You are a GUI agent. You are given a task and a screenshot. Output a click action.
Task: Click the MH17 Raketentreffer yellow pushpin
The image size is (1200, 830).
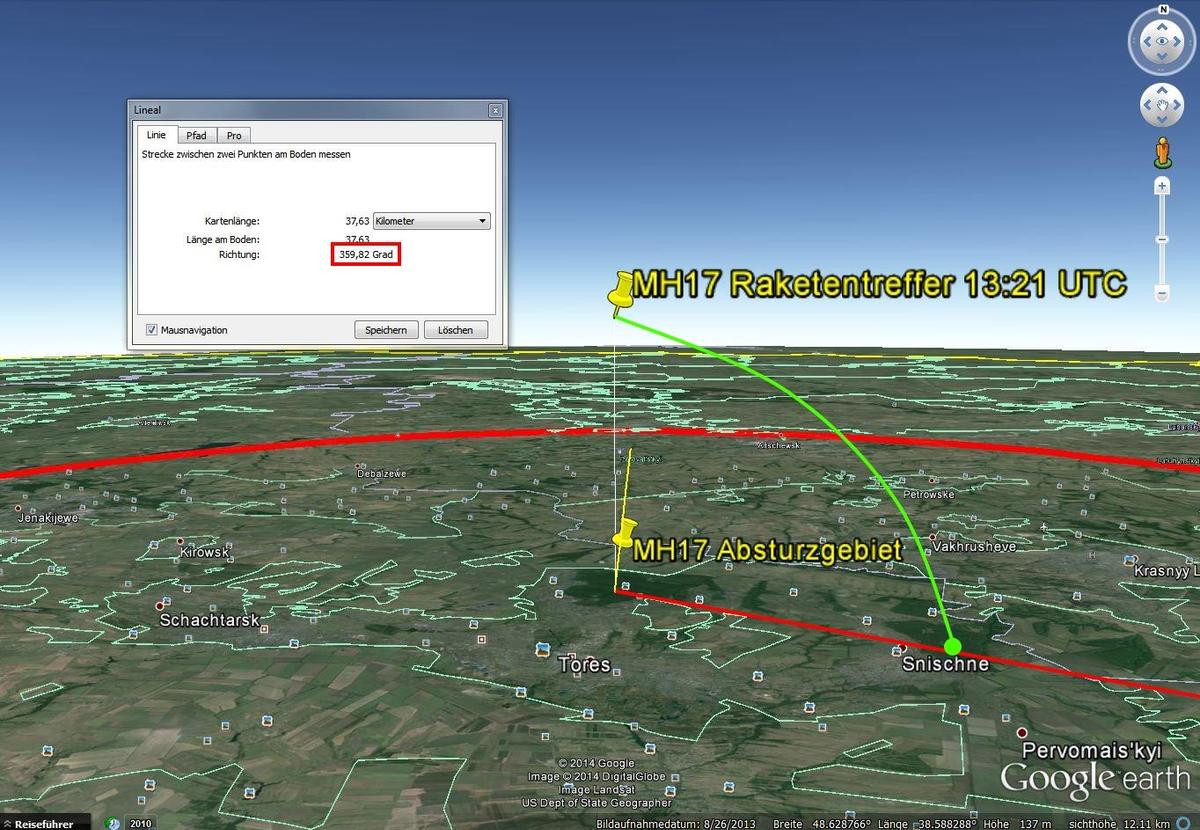[622, 290]
